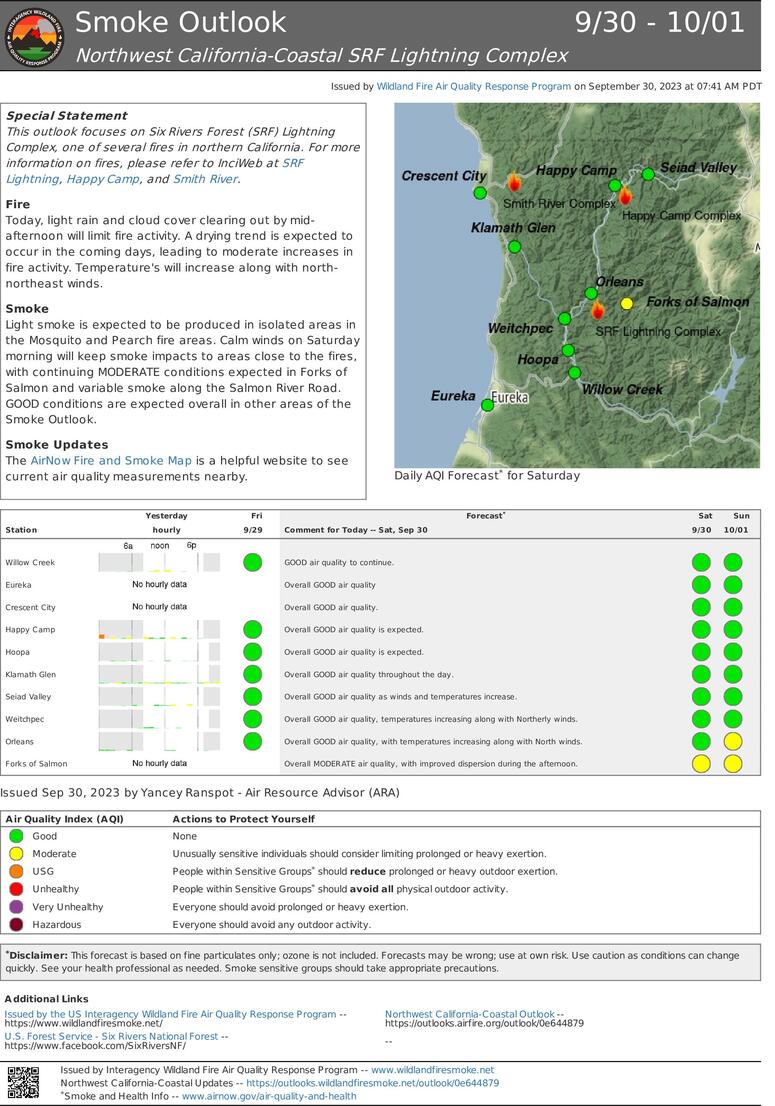Screen dimensions: 775x1106
Task: Click the USG orange legend swatch
Action: (x=16, y=871)
